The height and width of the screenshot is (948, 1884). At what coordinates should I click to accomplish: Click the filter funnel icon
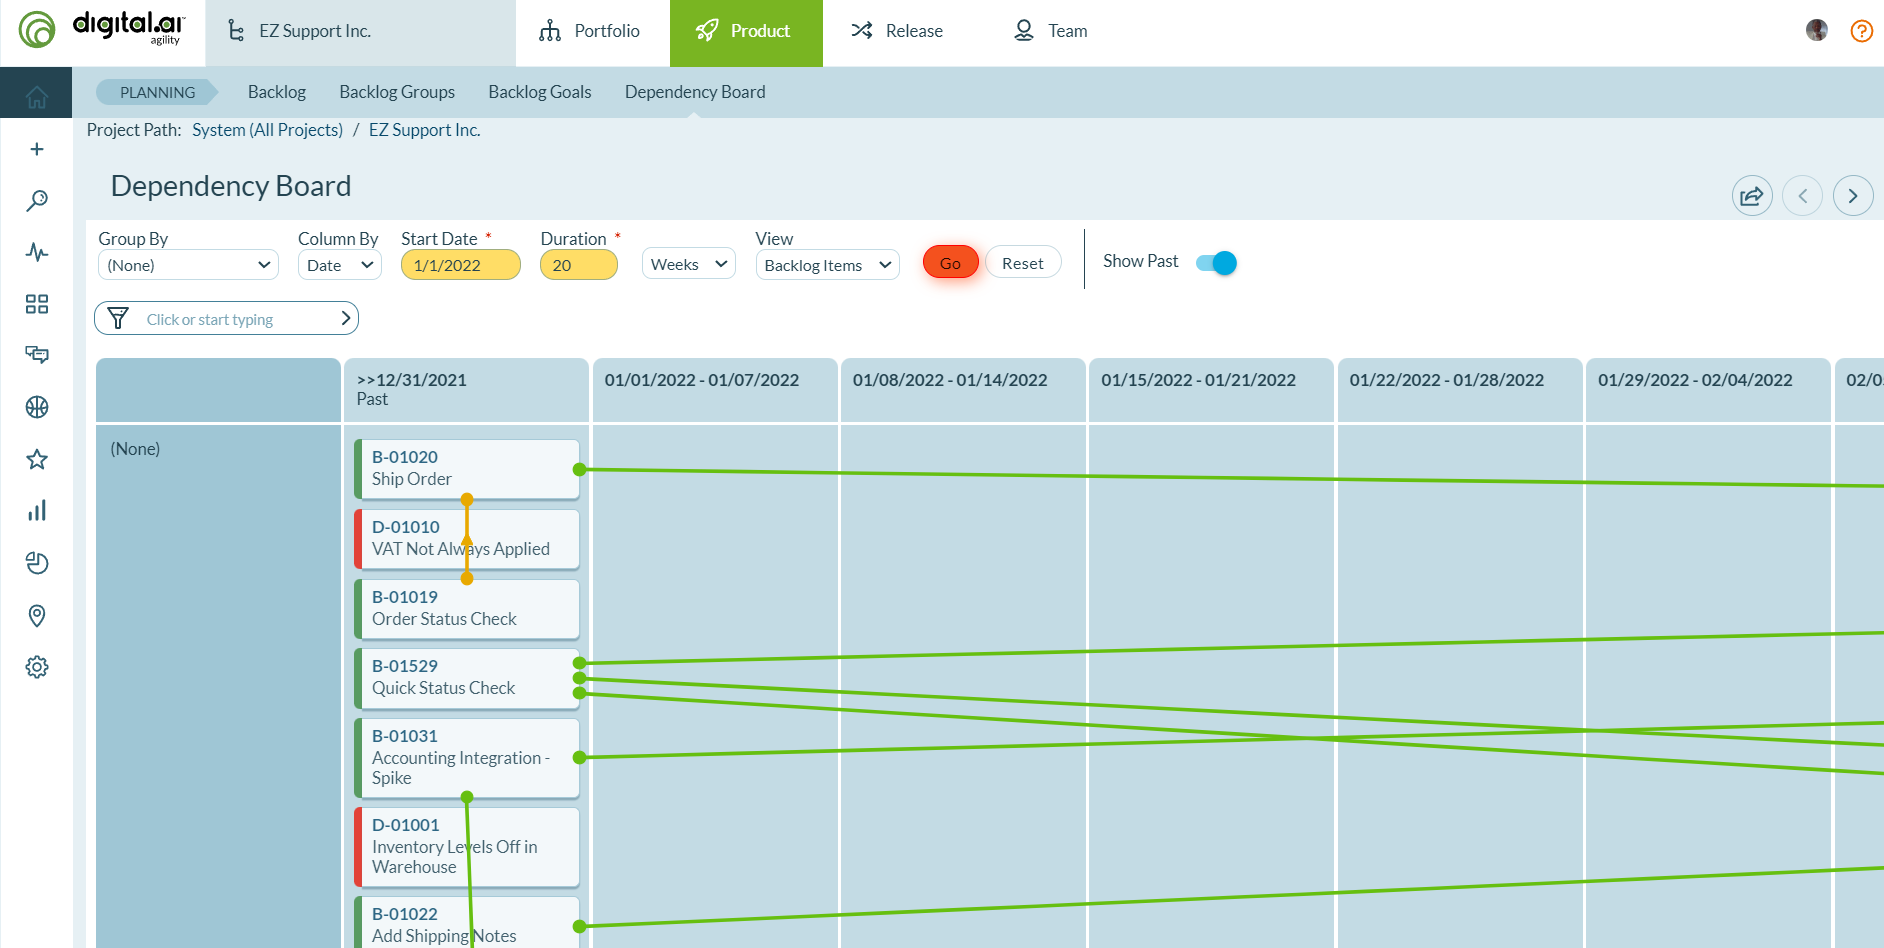(x=118, y=318)
